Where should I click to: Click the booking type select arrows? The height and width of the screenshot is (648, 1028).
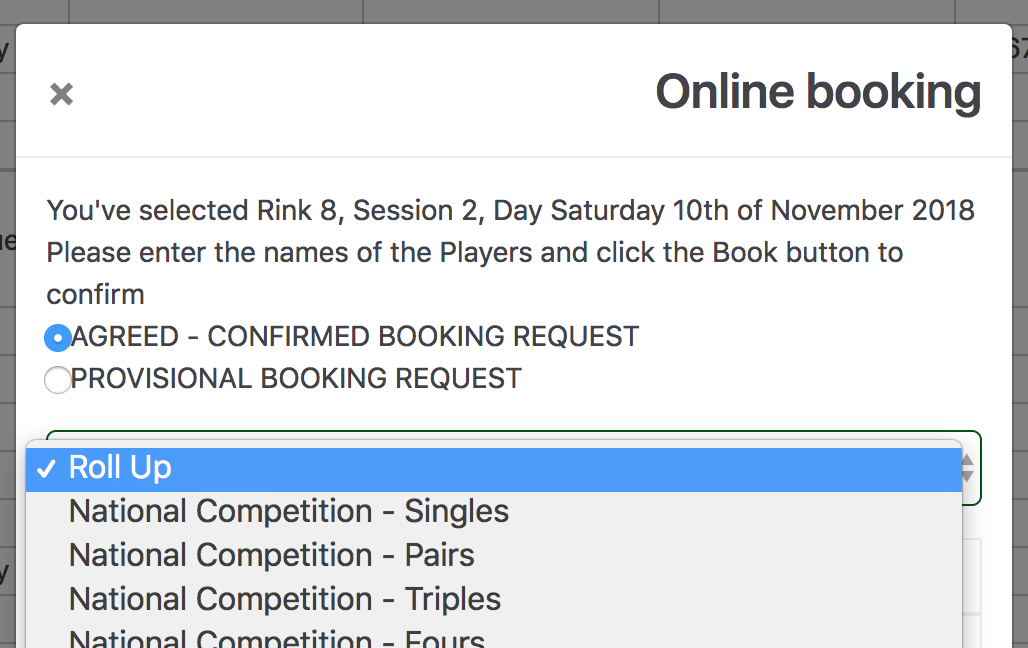point(968,468)
